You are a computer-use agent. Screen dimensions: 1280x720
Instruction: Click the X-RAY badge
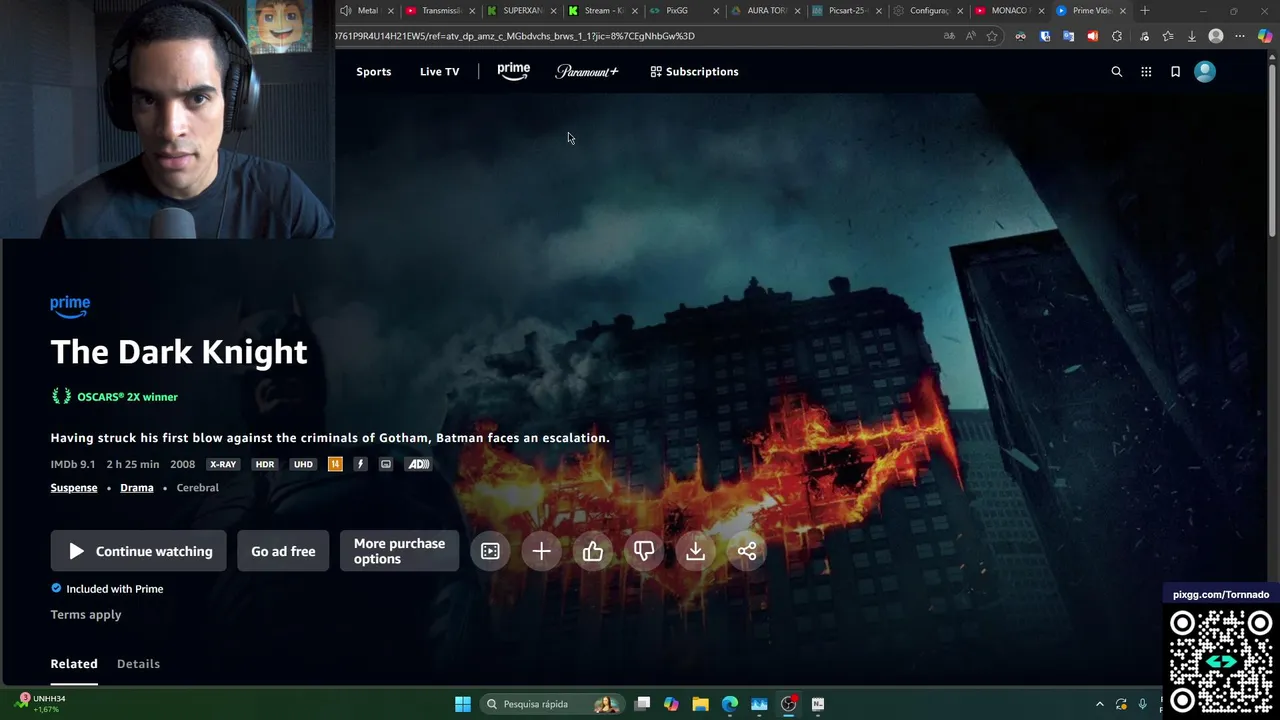(x=223, y=464)
